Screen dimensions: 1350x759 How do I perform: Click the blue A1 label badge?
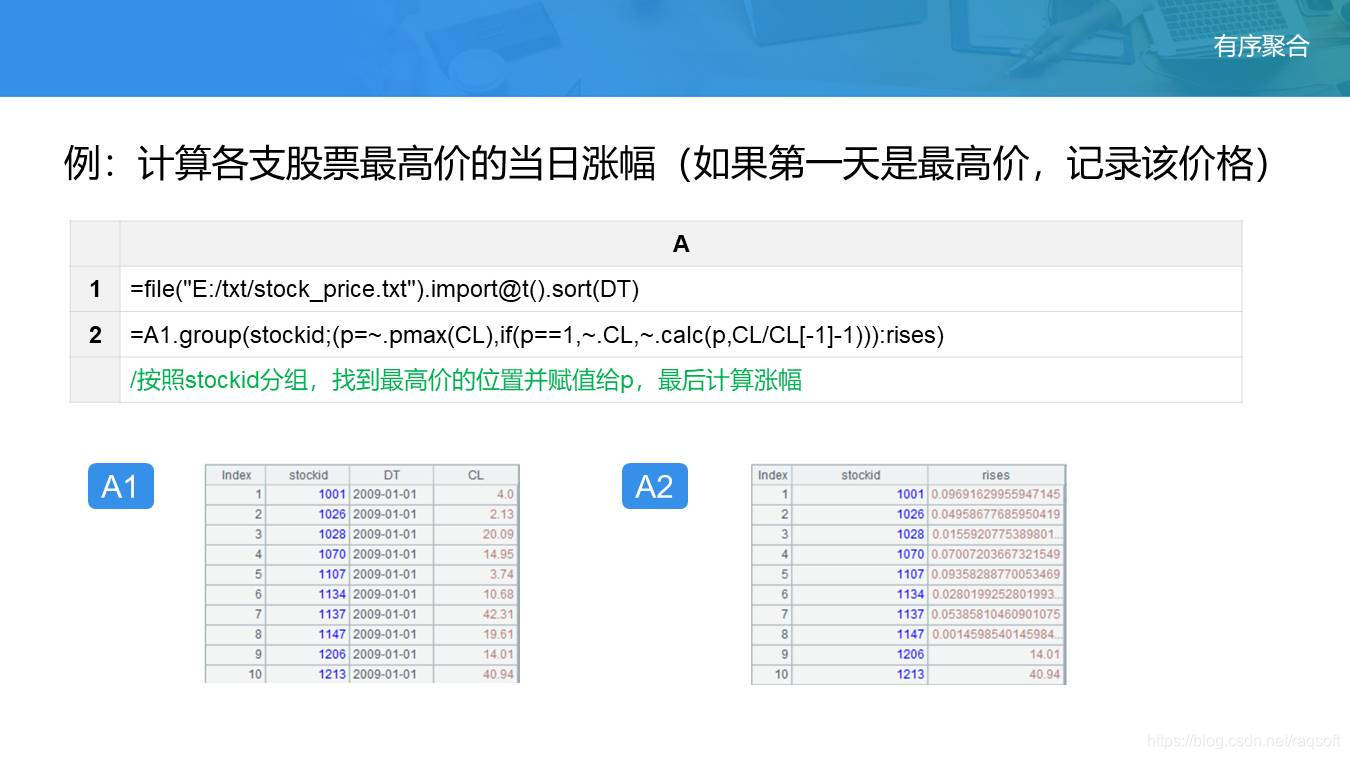tap(120, 486)
